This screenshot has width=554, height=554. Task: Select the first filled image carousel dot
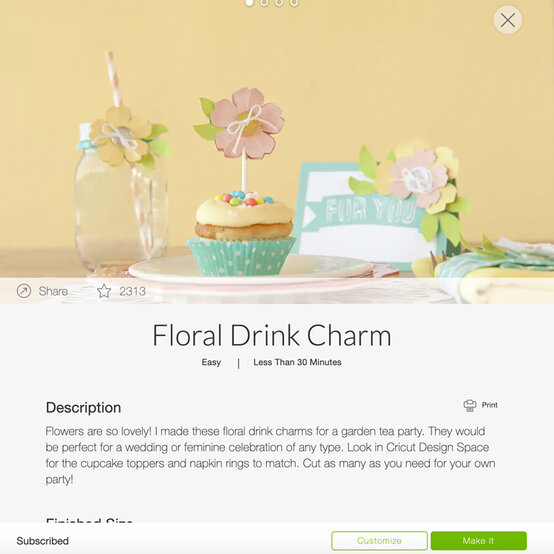(x=249, y=3)
